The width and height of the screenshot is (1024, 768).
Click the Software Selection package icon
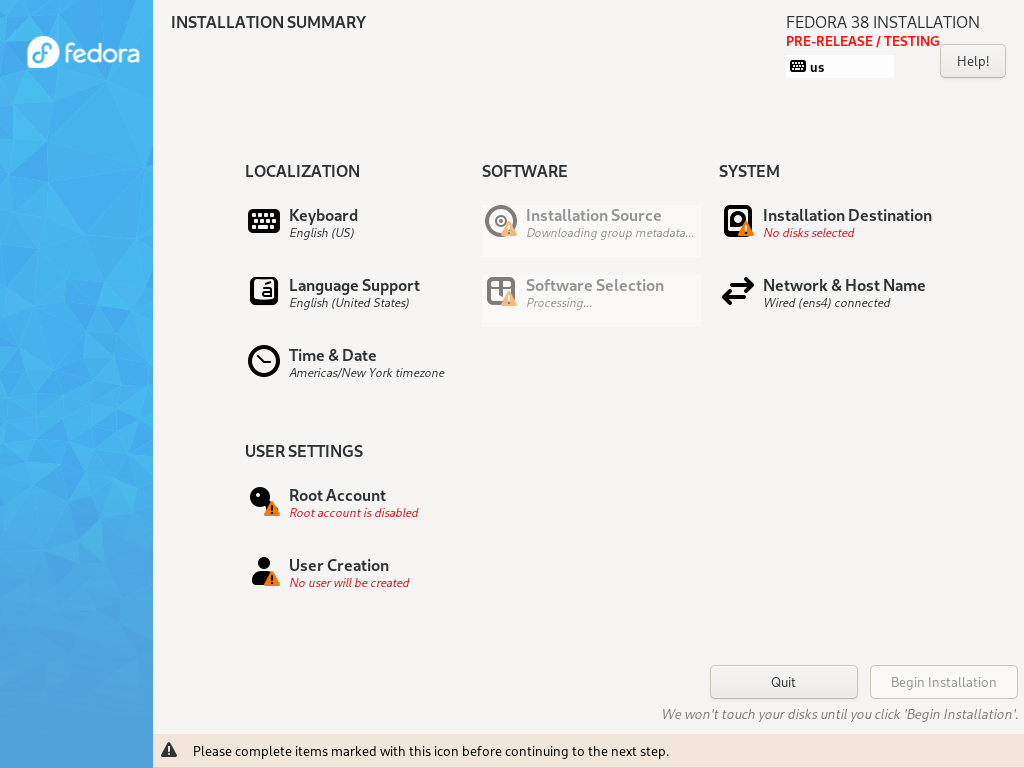[x=501, y=291]
